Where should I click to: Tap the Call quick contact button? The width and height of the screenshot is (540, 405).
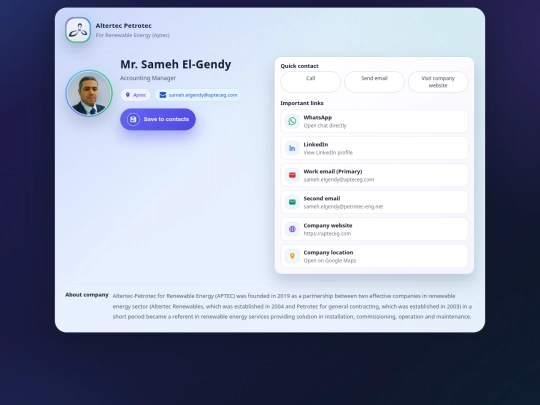(x=311, y=82)
